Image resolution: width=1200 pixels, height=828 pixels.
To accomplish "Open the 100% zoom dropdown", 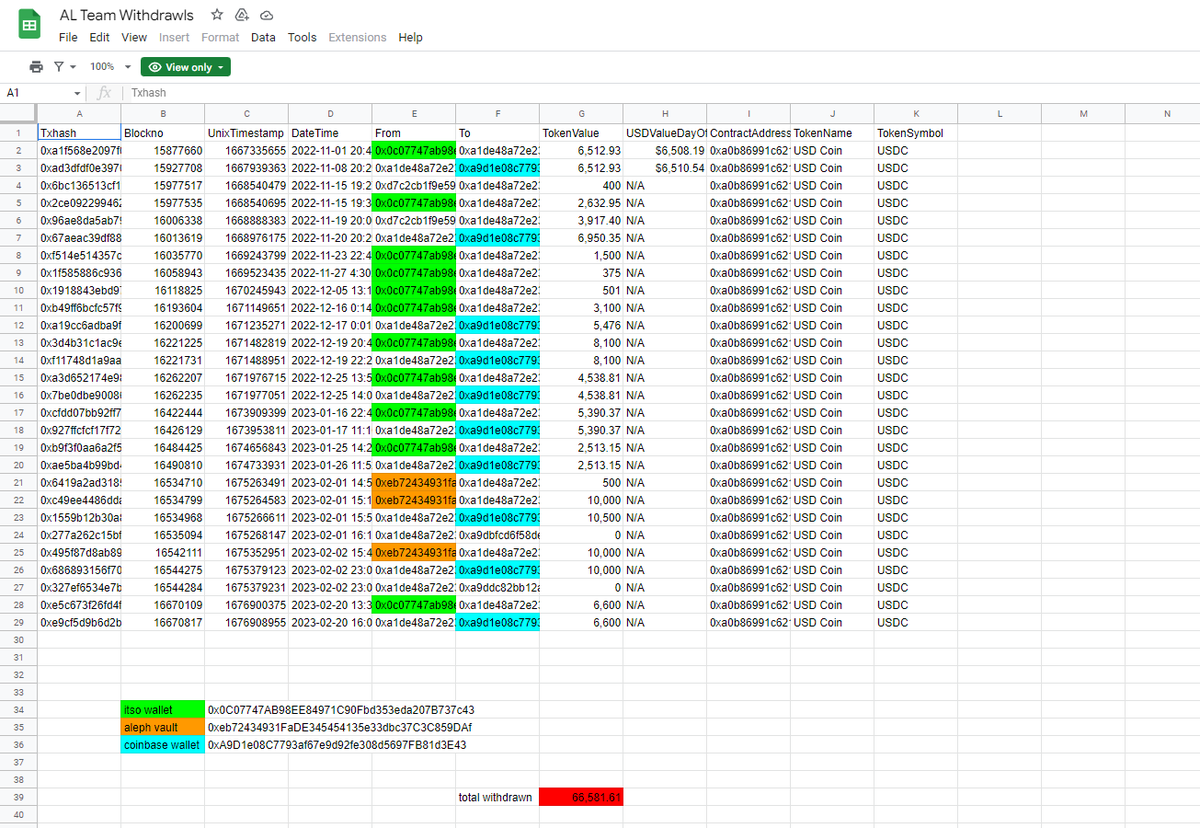I will 110,67.
